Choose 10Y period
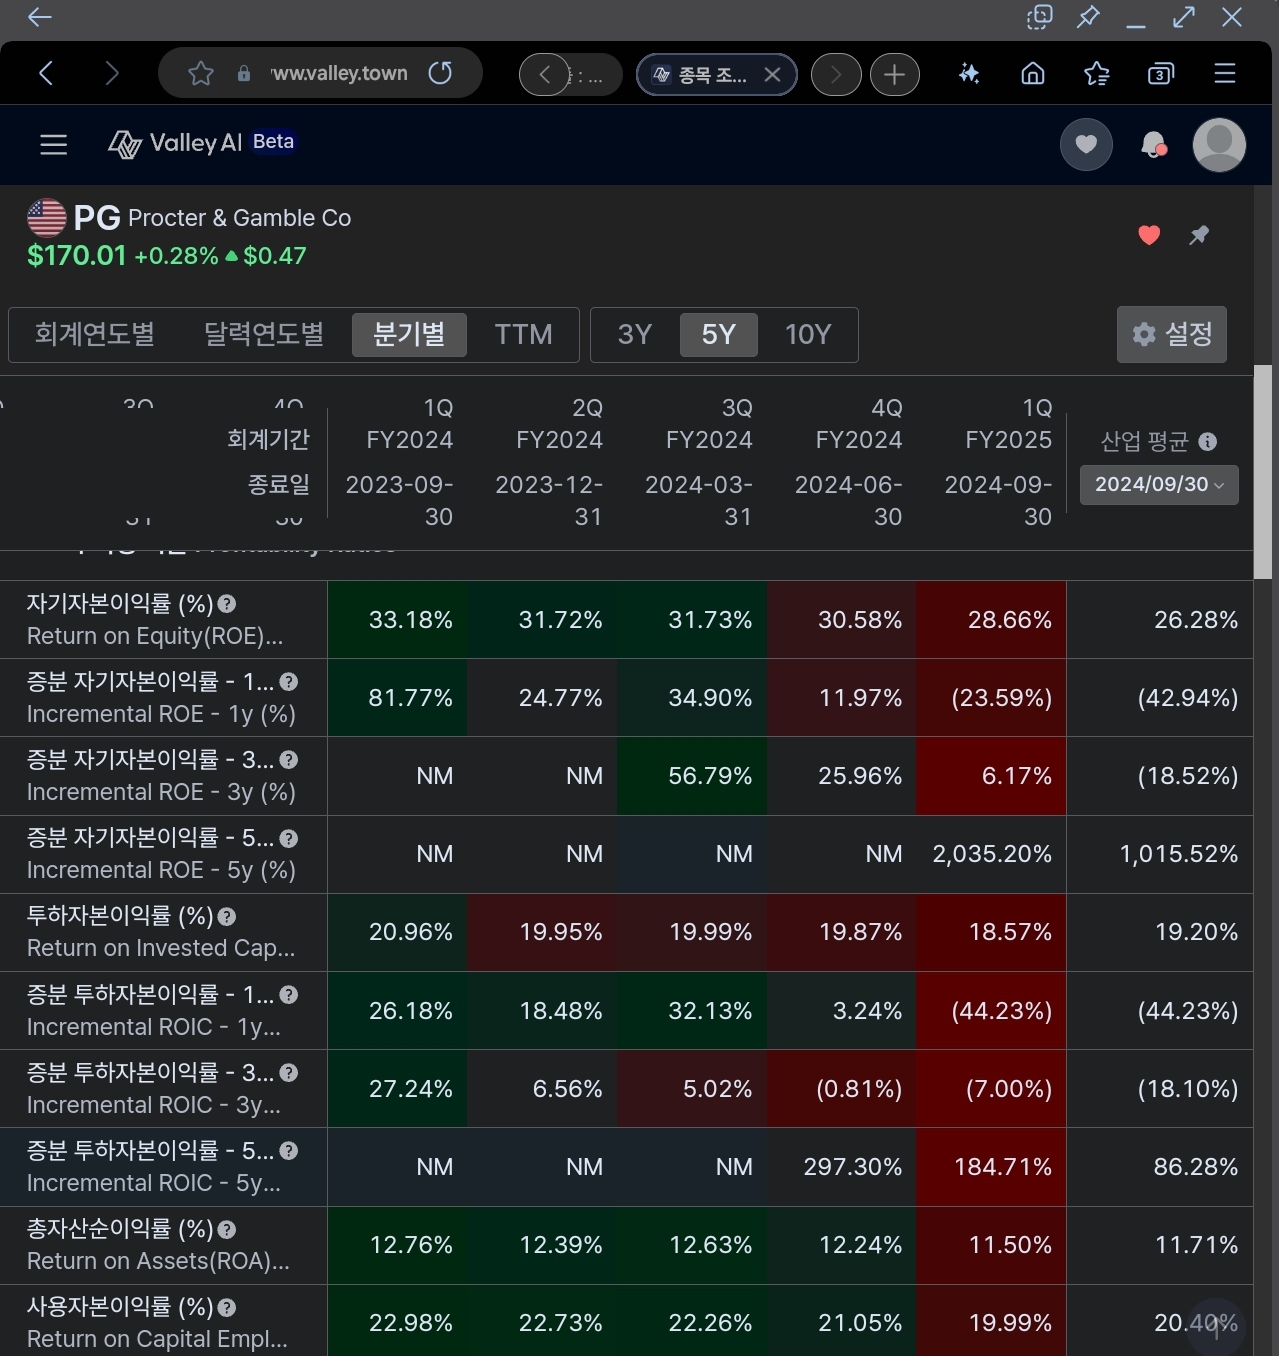Viewport: 1279px width, 1356px height. click(808, 334)
